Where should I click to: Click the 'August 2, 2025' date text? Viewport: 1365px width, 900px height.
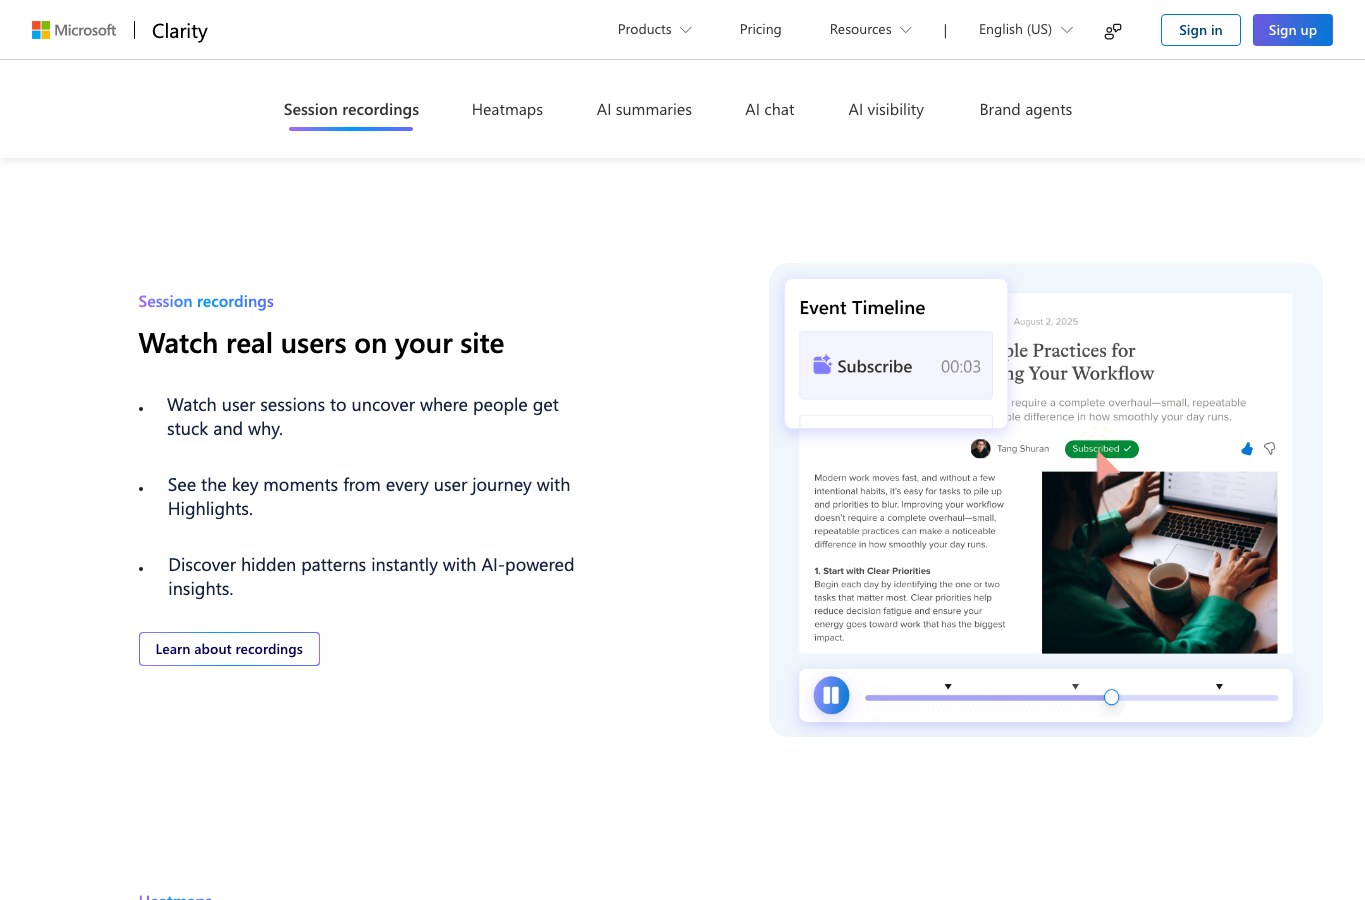point(1046,322)
